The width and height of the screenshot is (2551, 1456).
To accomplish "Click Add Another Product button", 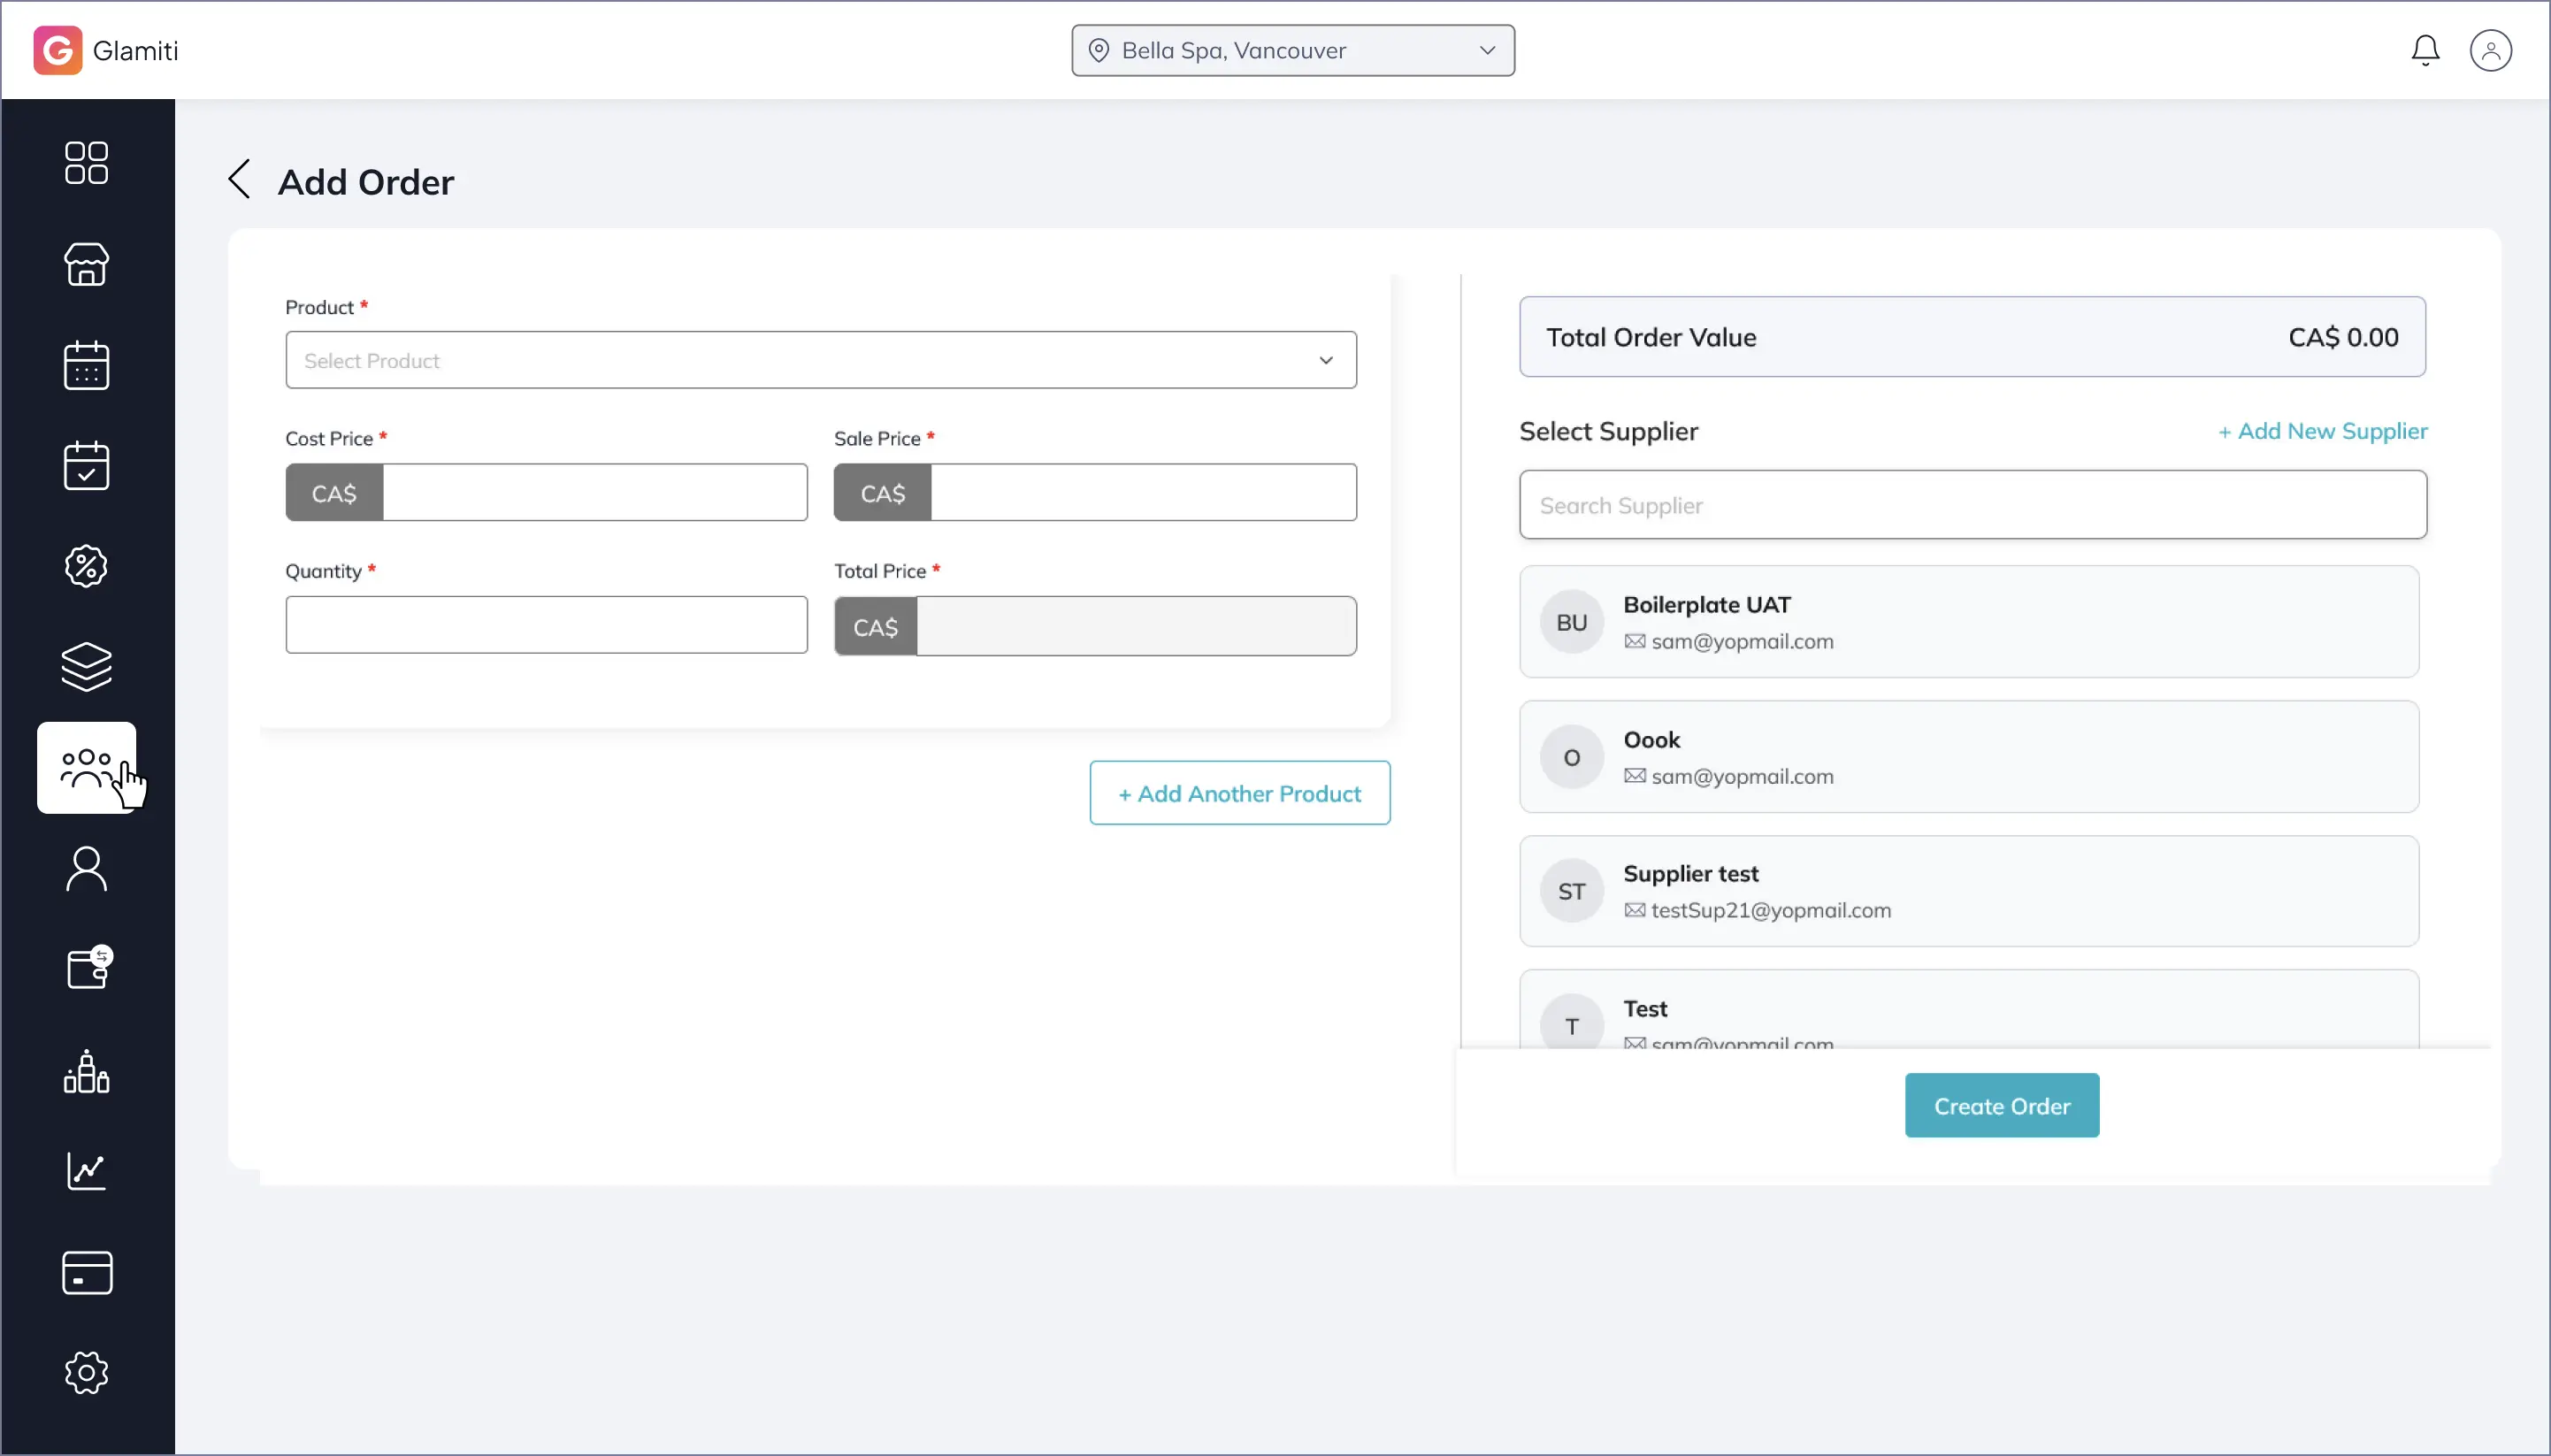I will 1239,794.
